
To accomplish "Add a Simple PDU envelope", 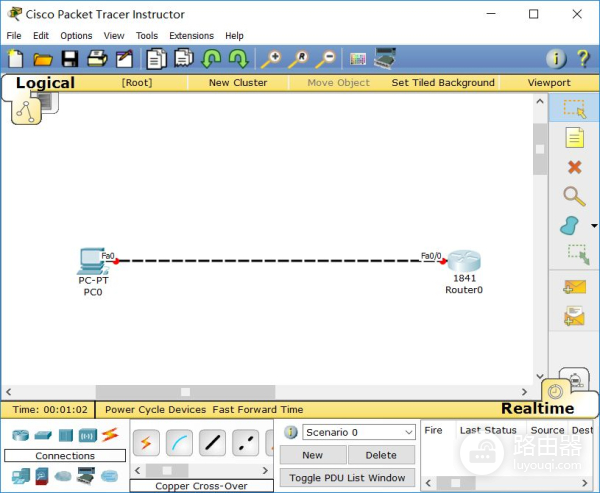I will click(574, 287).
